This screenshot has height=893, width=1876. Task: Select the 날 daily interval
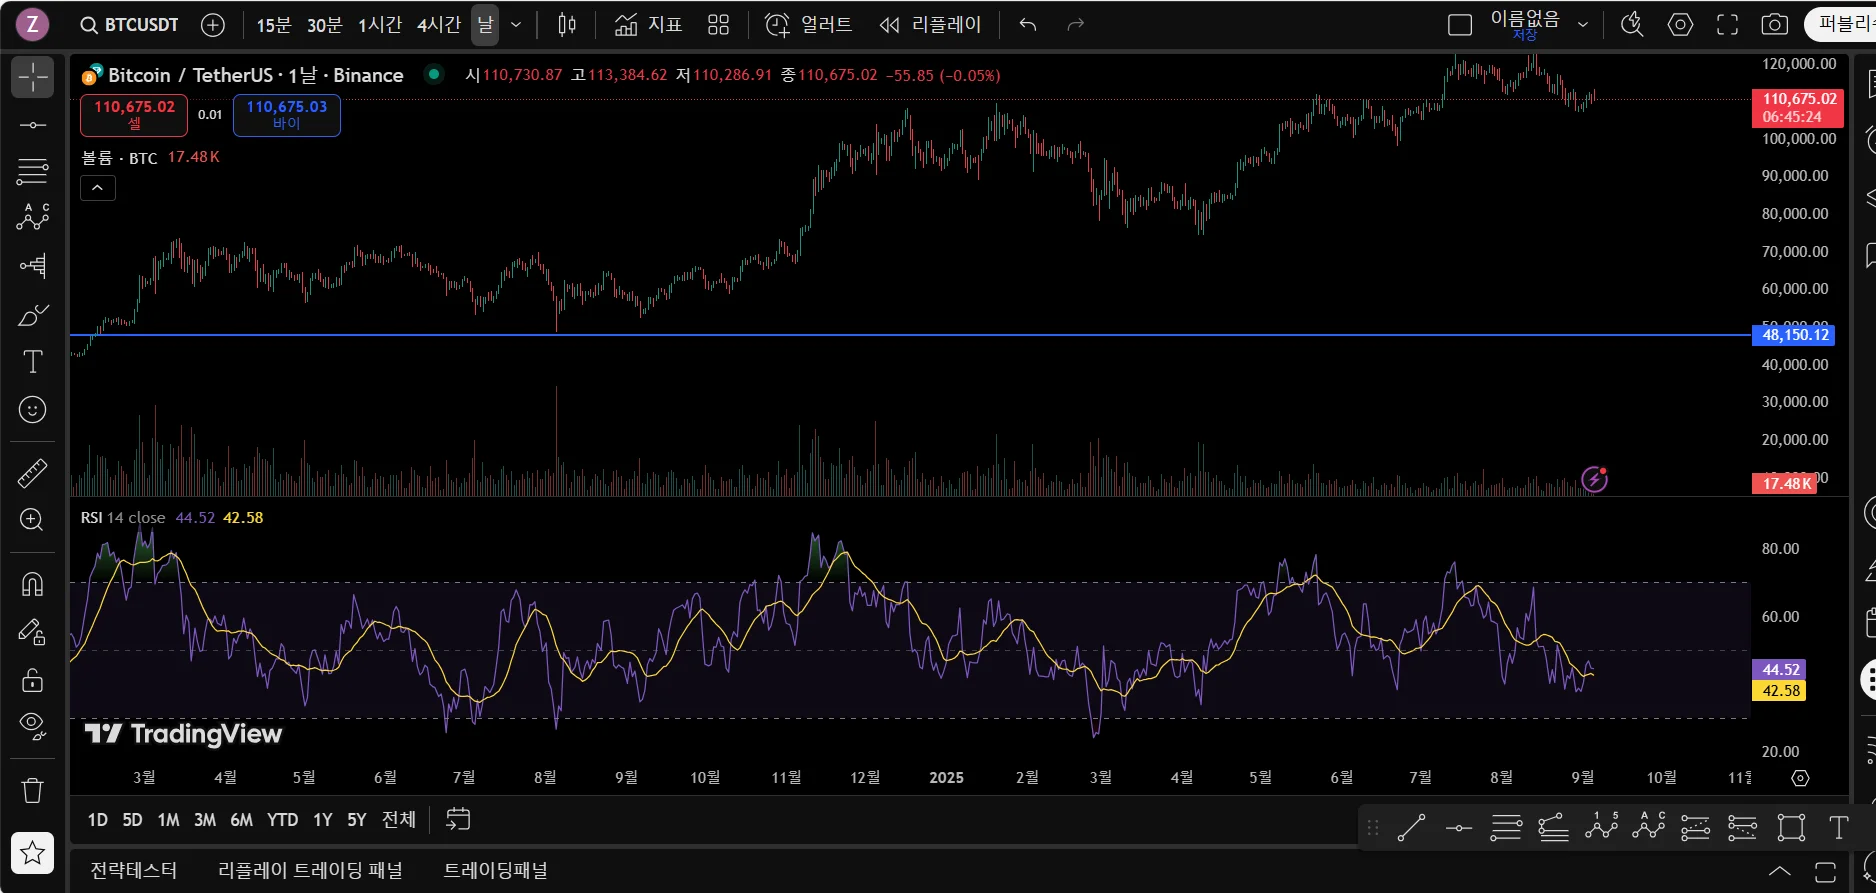pos(485,25)
